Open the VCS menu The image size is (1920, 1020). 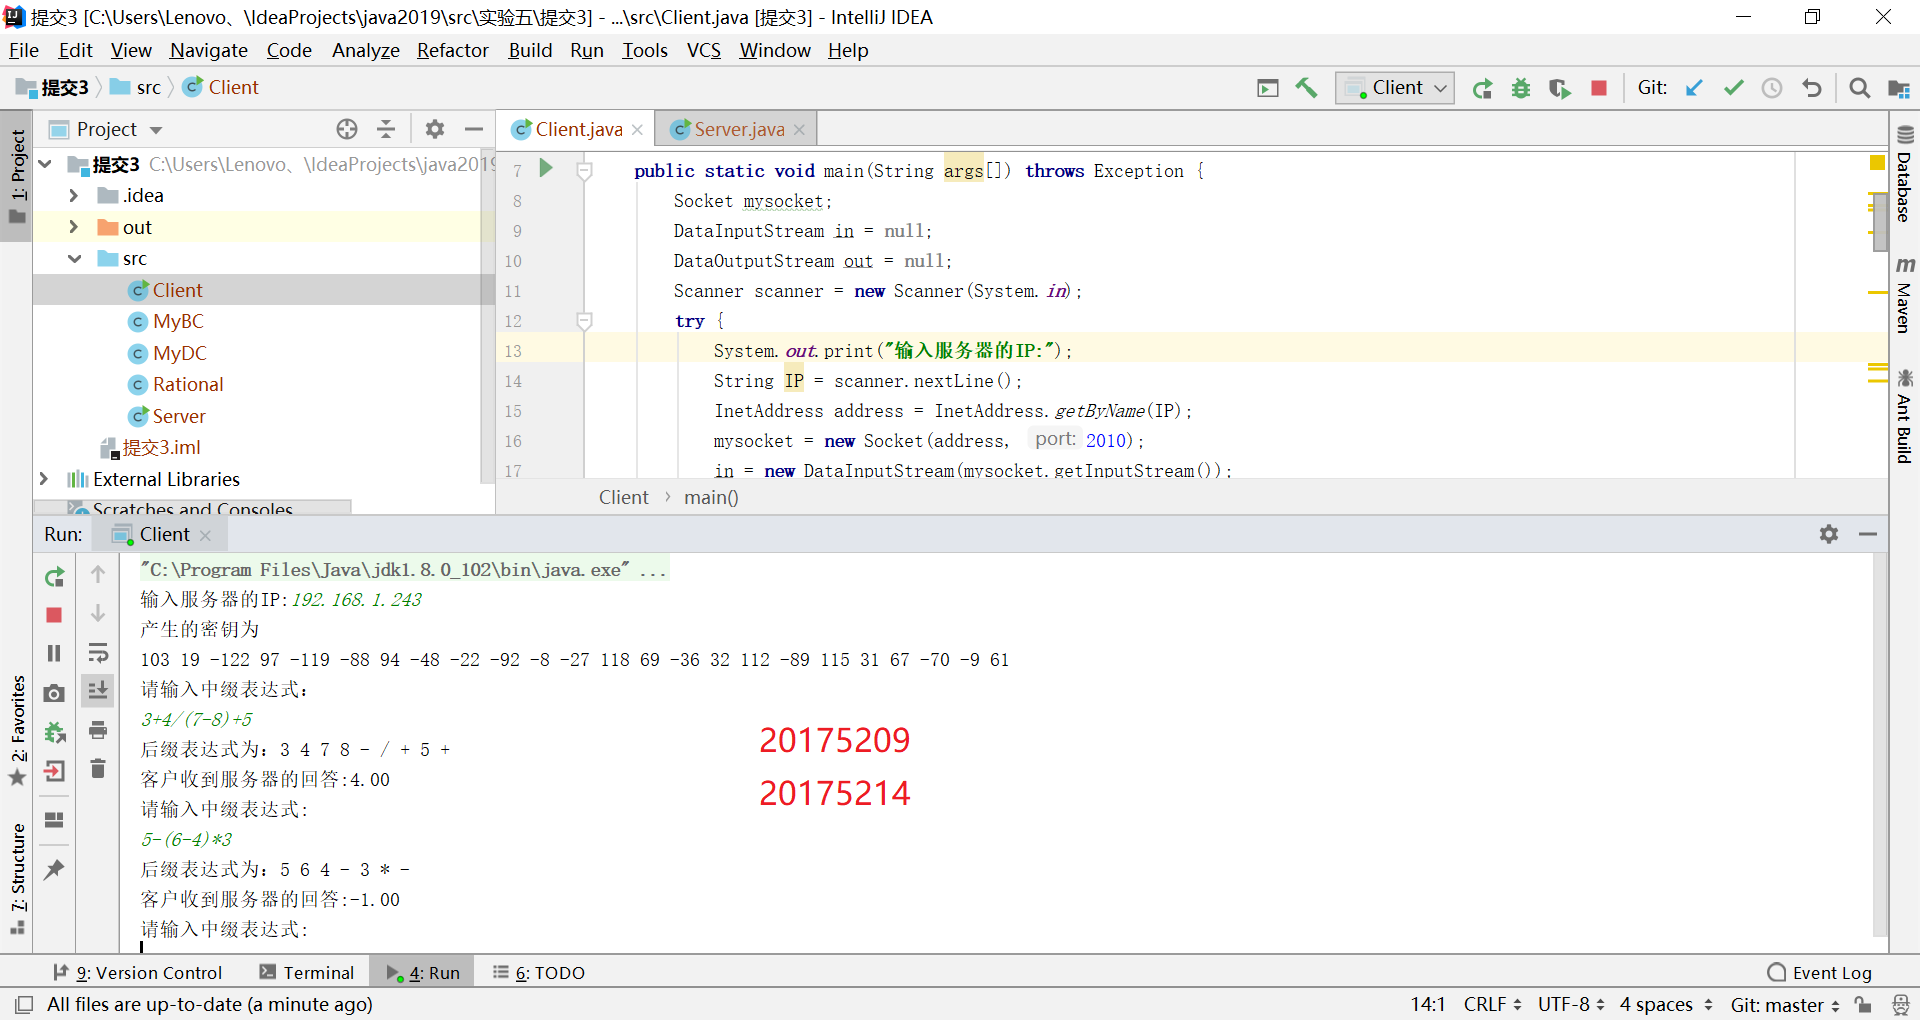[x=703, y=50]
